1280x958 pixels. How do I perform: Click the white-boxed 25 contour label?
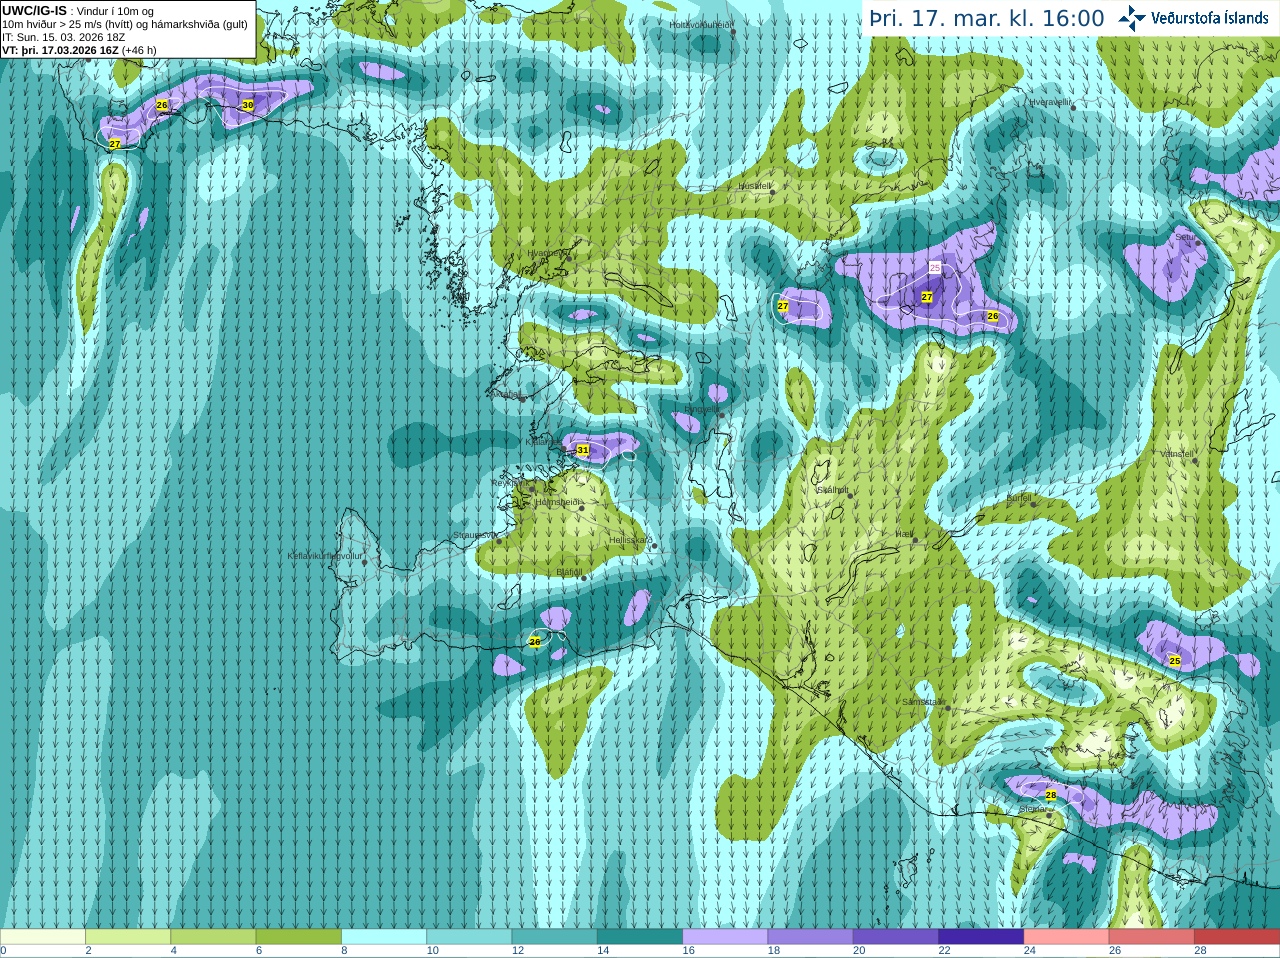935,268
